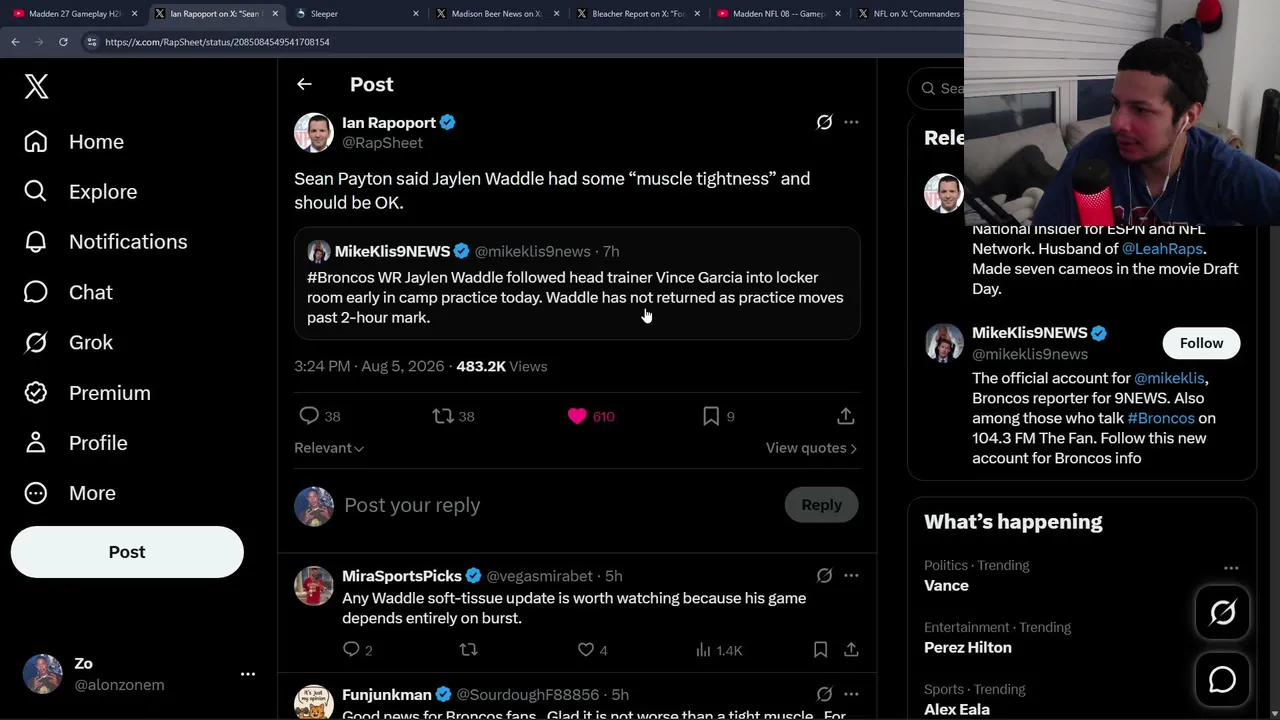This screenshot has width=1280, height=720.
Task: Open Ian Rapoport's profile picture
Action: (314, 132)
